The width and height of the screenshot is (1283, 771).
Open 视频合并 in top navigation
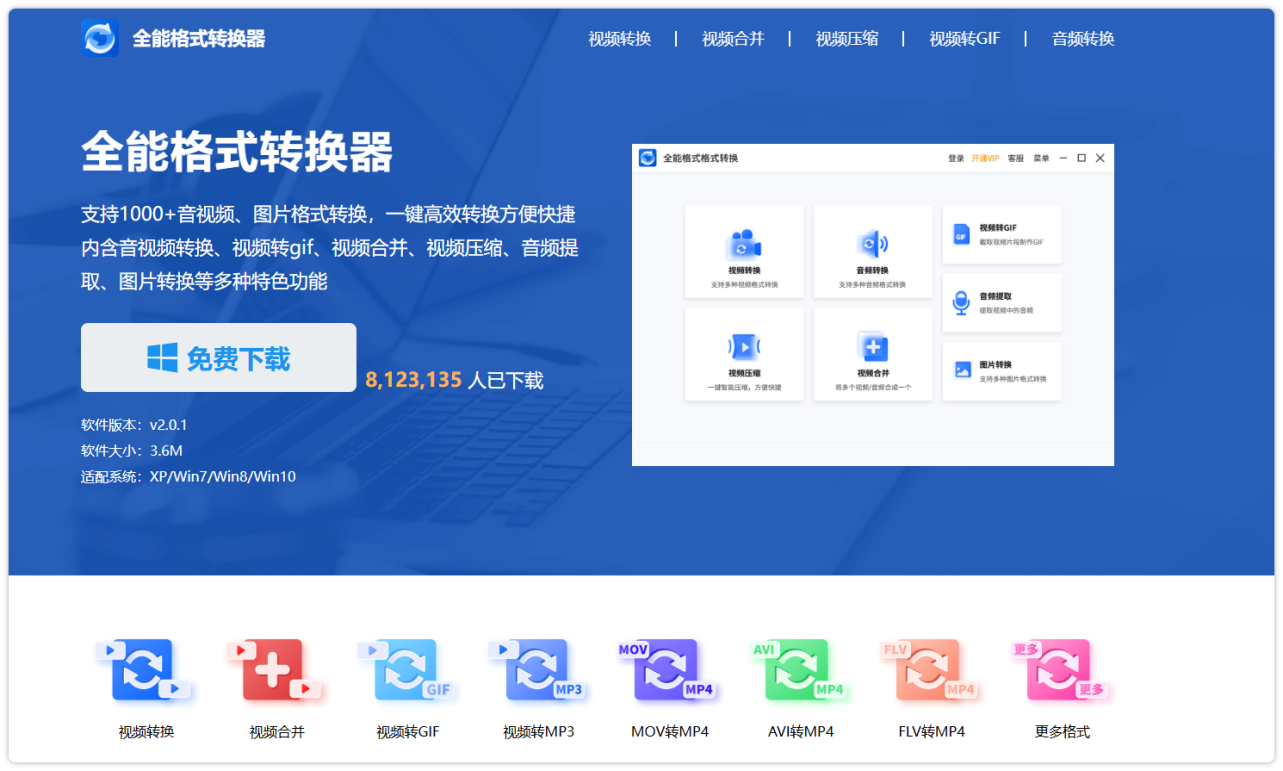coord(732,39)
